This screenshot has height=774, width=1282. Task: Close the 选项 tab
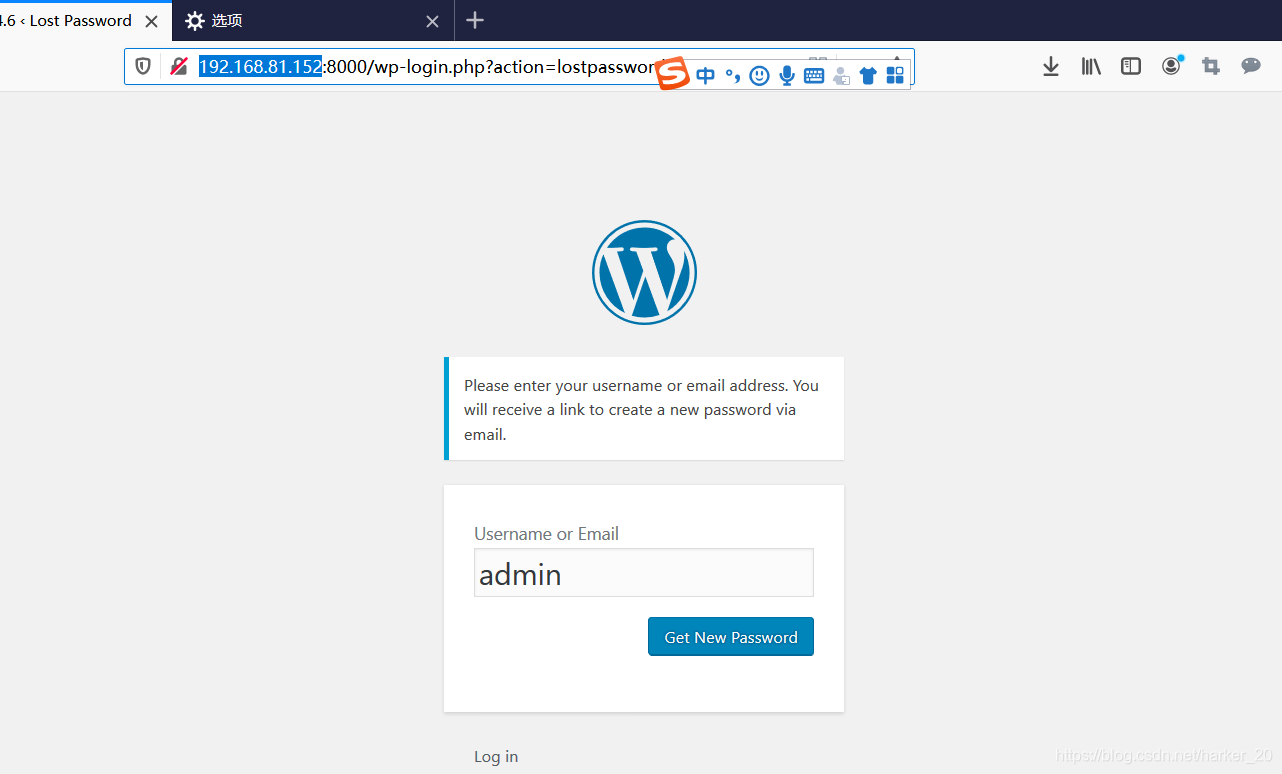[x=432, y=21]
